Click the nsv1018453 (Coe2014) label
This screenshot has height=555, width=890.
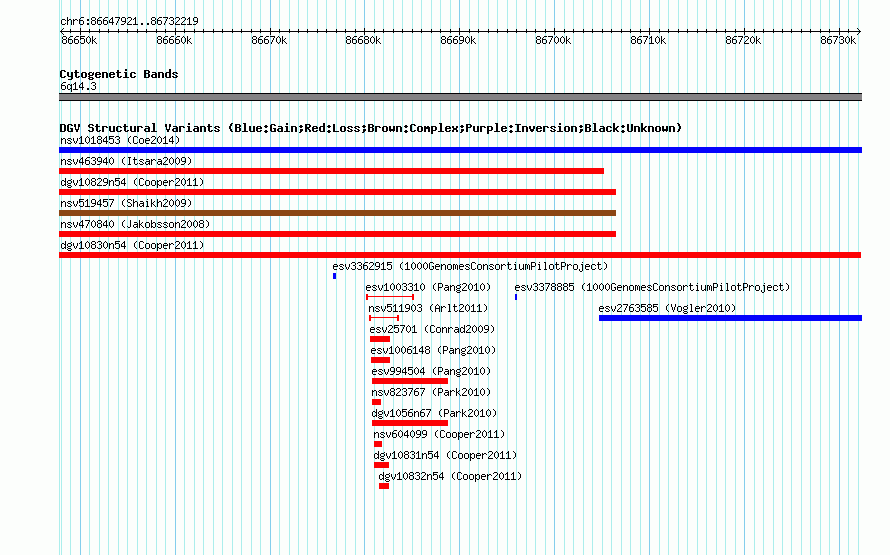(120, 140)
